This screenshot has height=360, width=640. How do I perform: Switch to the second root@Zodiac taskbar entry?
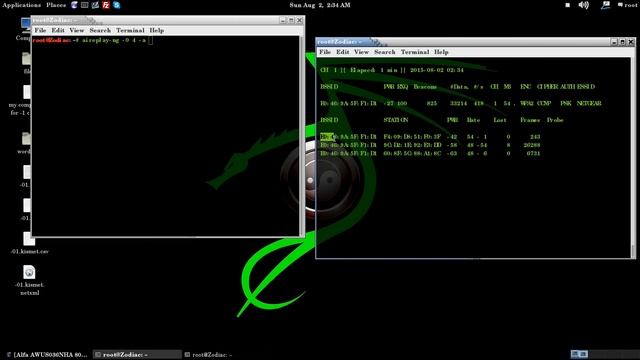[209, 355]
